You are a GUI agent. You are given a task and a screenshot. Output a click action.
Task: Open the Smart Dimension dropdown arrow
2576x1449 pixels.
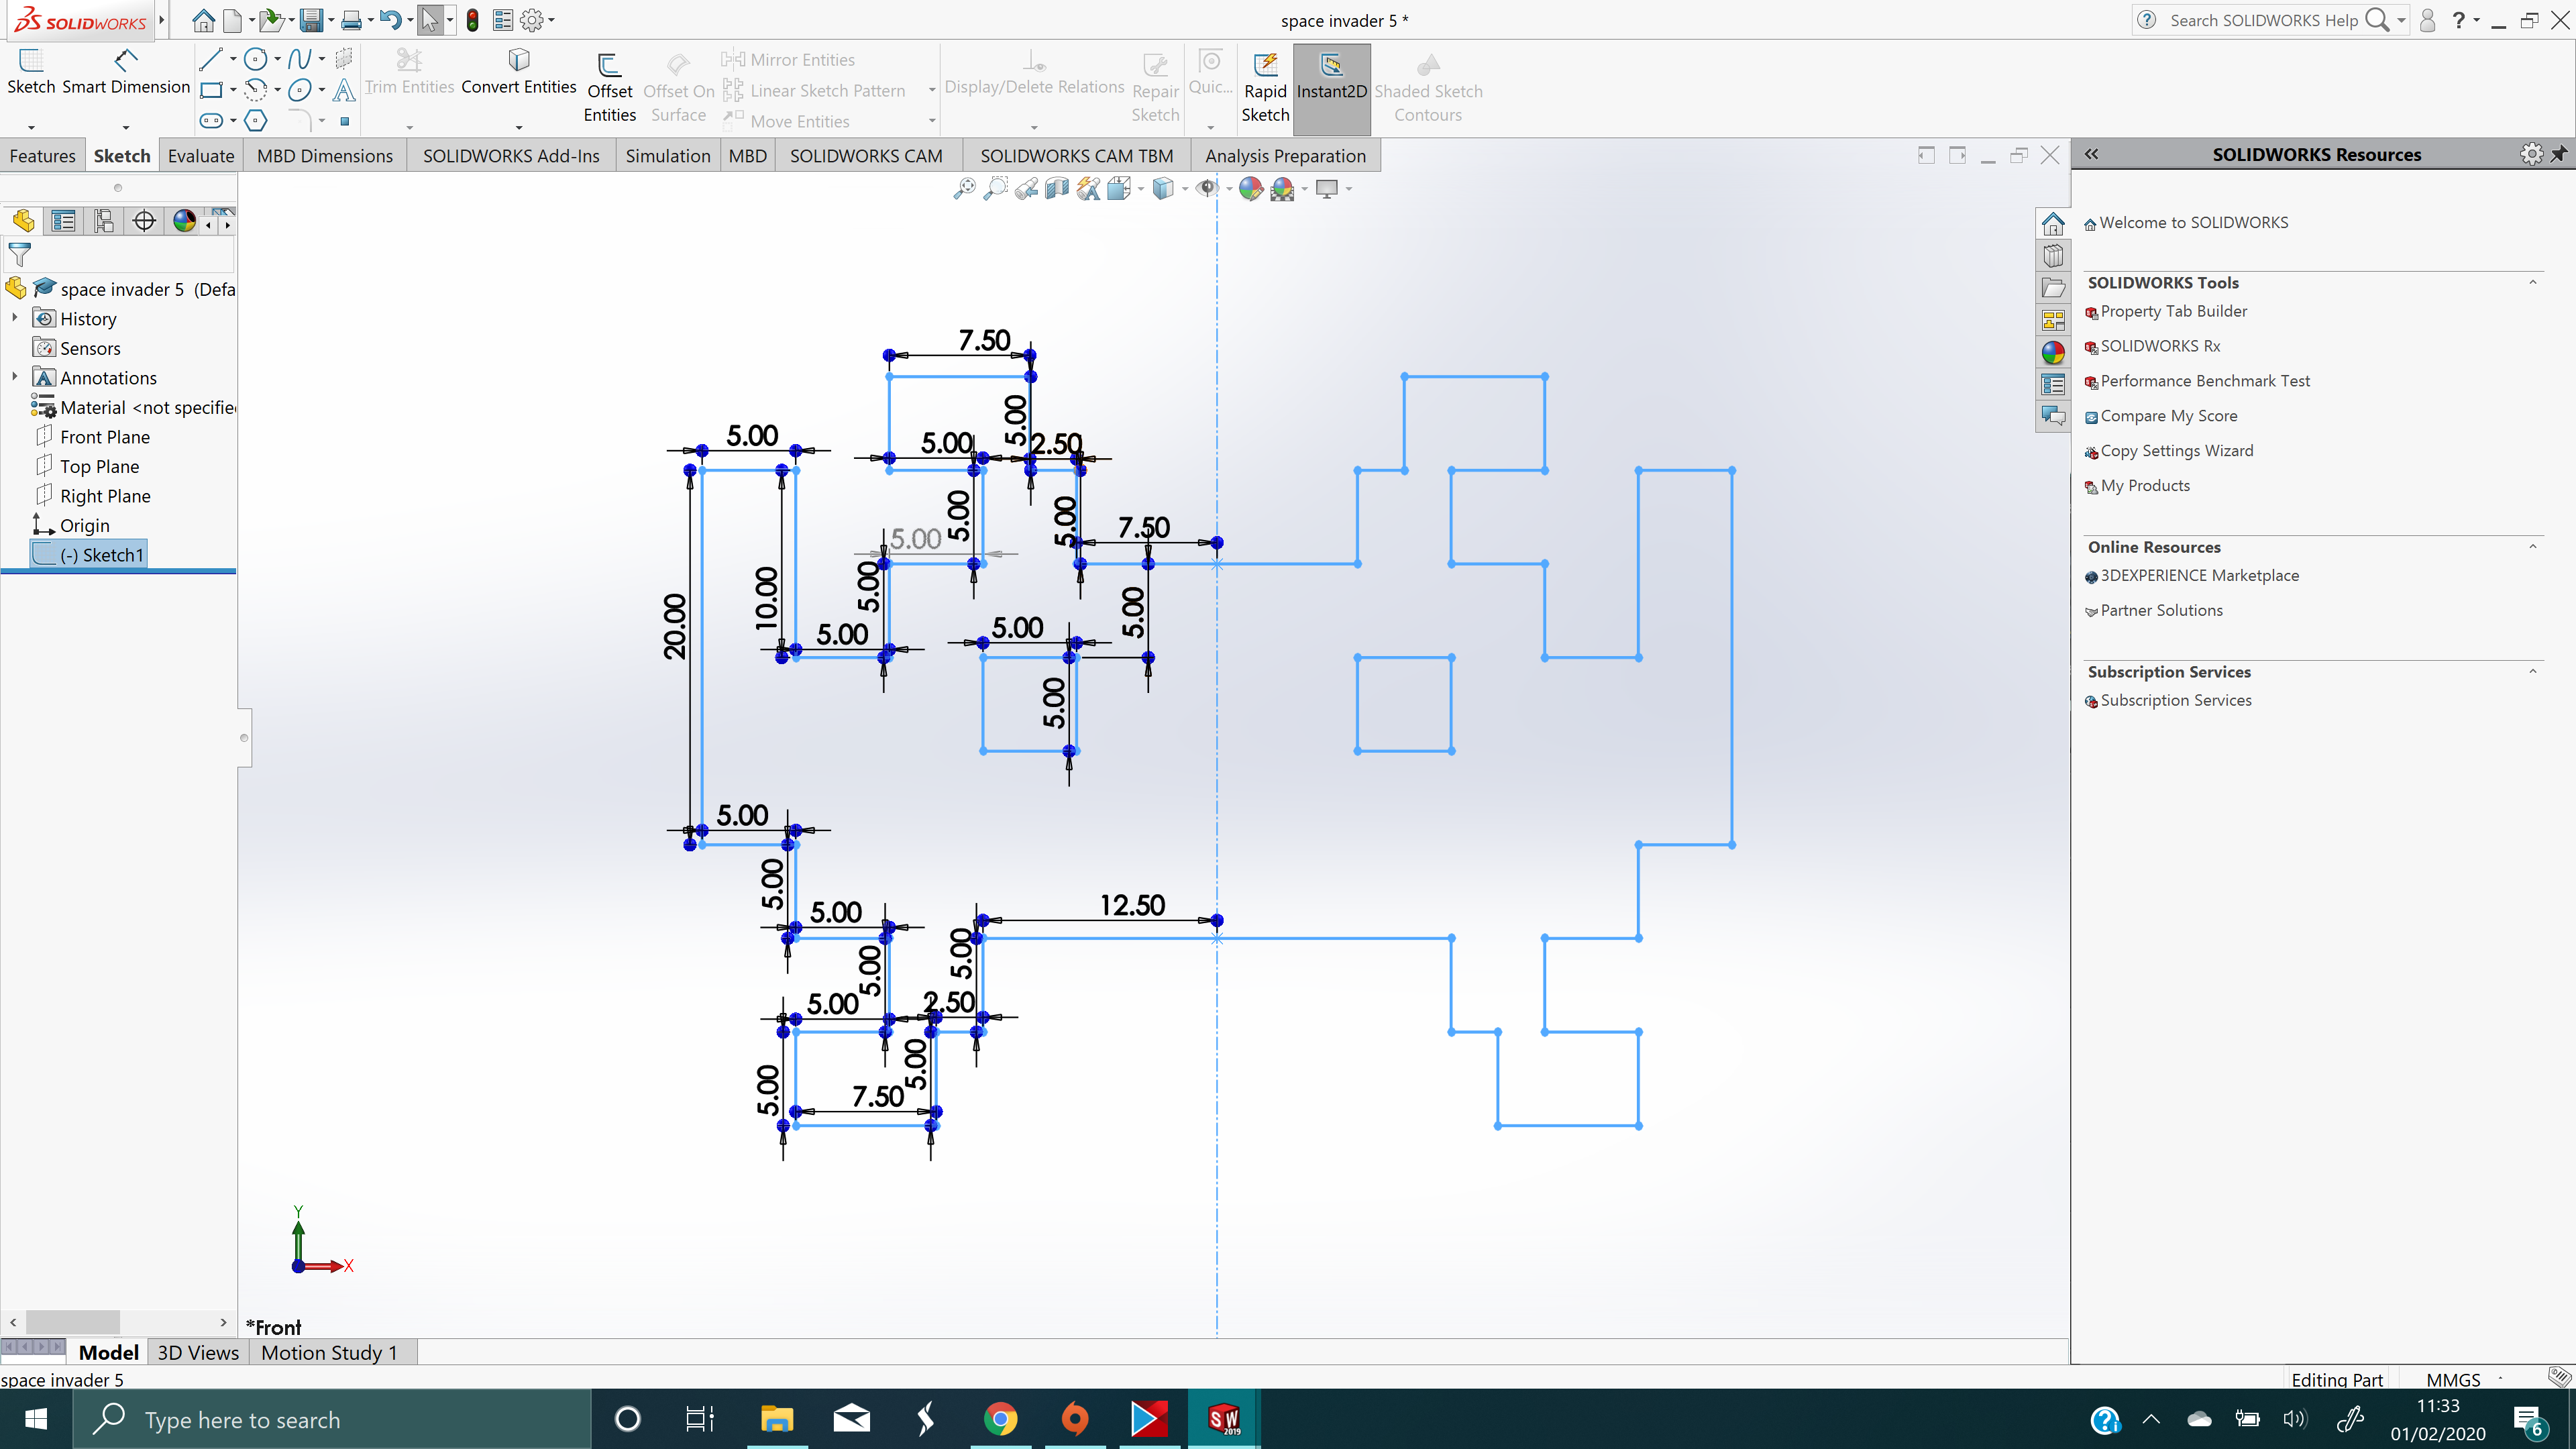(126, 127)
